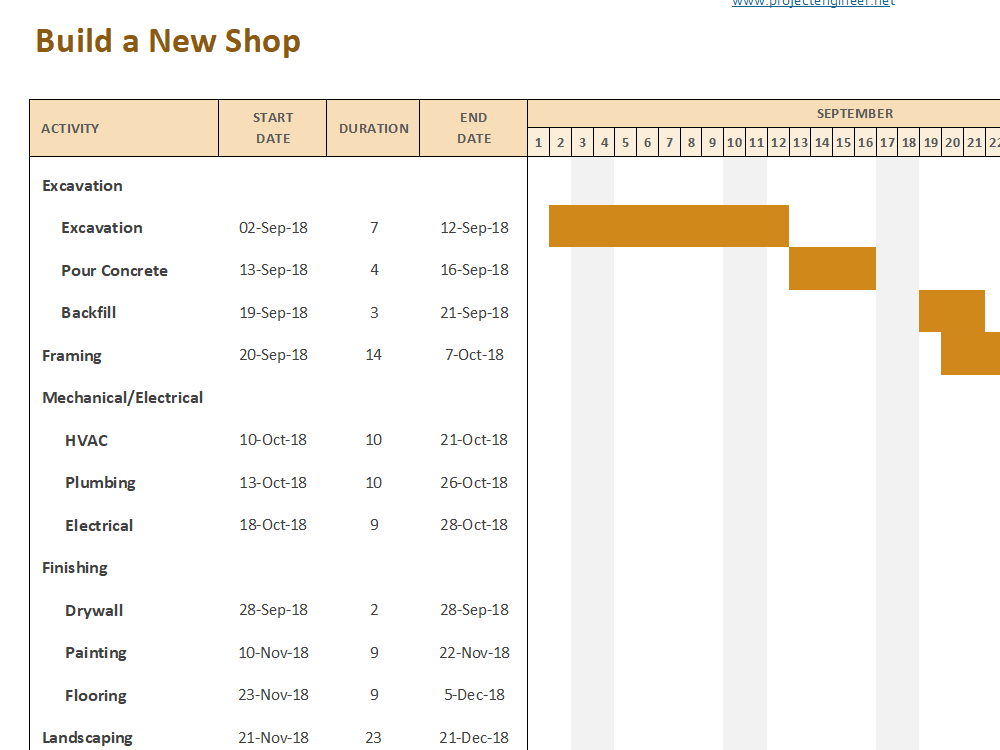Screen dimensions: 1000x750
Task: Select the Excavation group heading
Action: click(82, 186)
